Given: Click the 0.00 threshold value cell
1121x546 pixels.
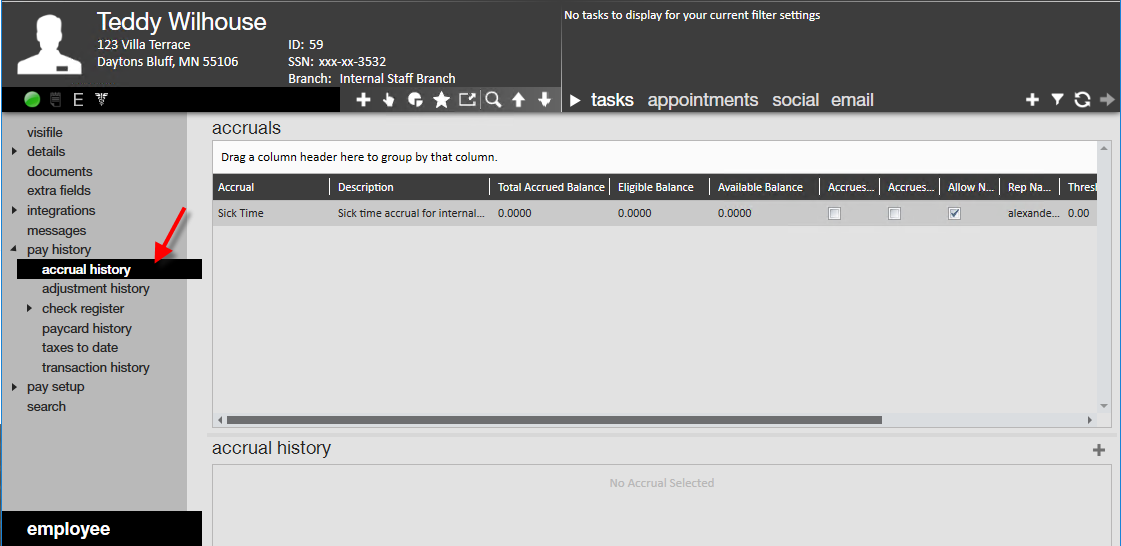Looking at the screenshot, I should [x=1079, y=214].
